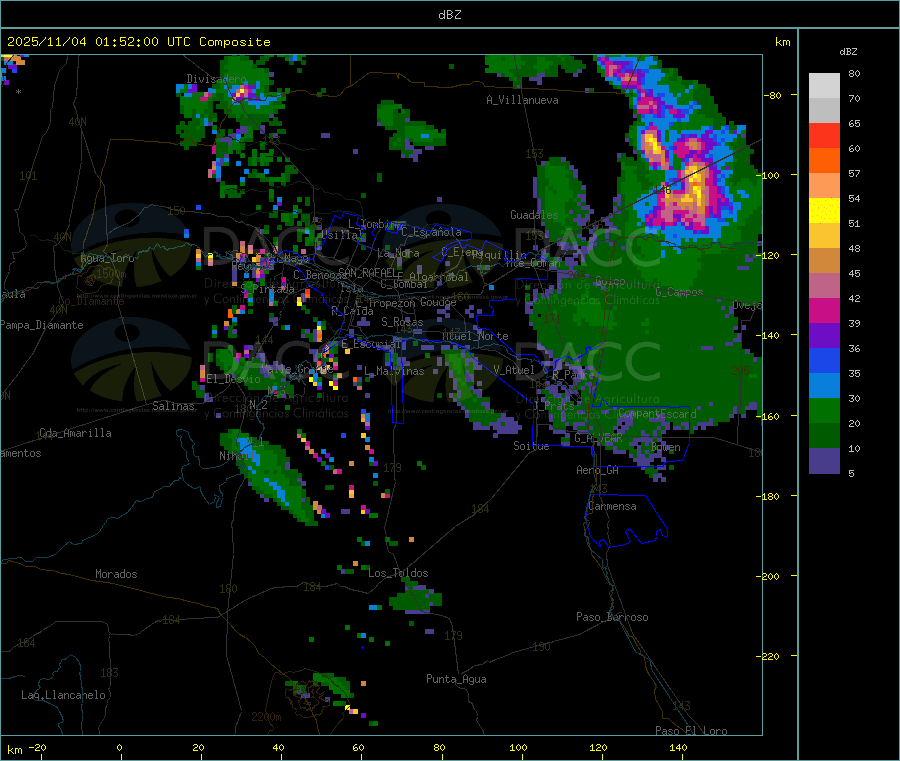Screen dimensions: 900x761
Task: Click the 'Paso_Barroso' map label
Action: pyautogui.click(x=612, y=617)
